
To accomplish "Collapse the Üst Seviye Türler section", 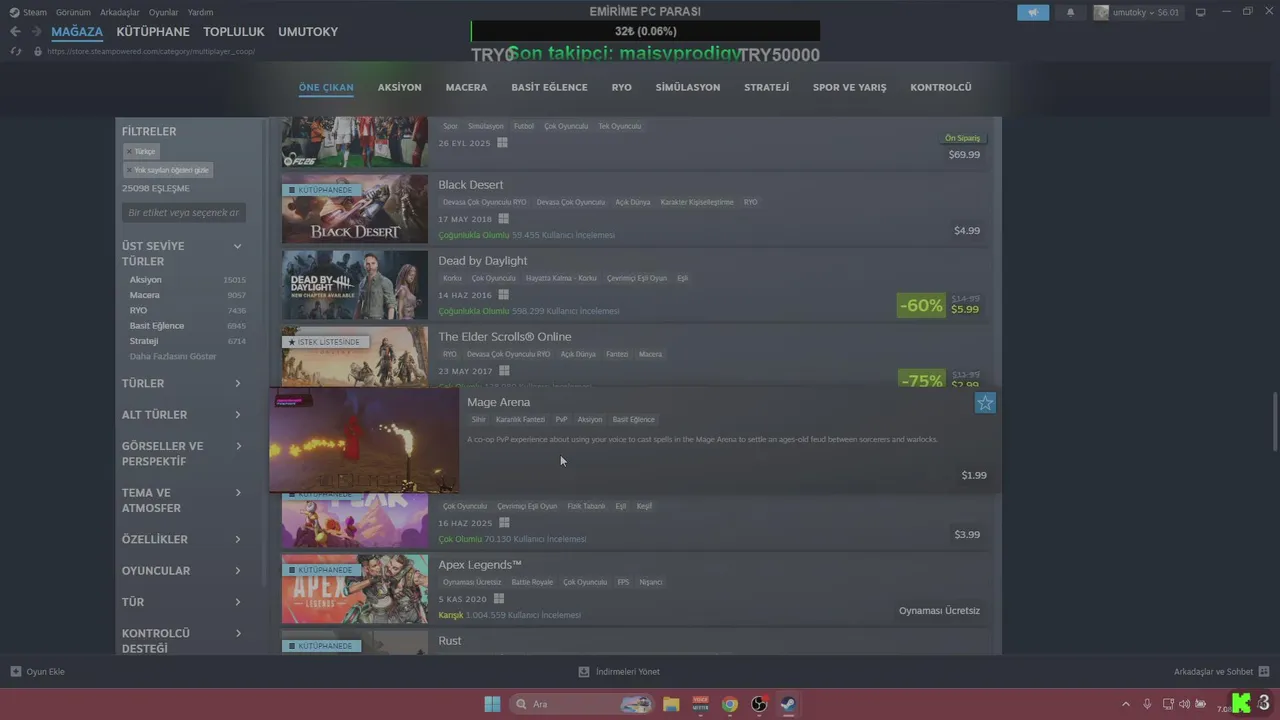I will point(238,246).
